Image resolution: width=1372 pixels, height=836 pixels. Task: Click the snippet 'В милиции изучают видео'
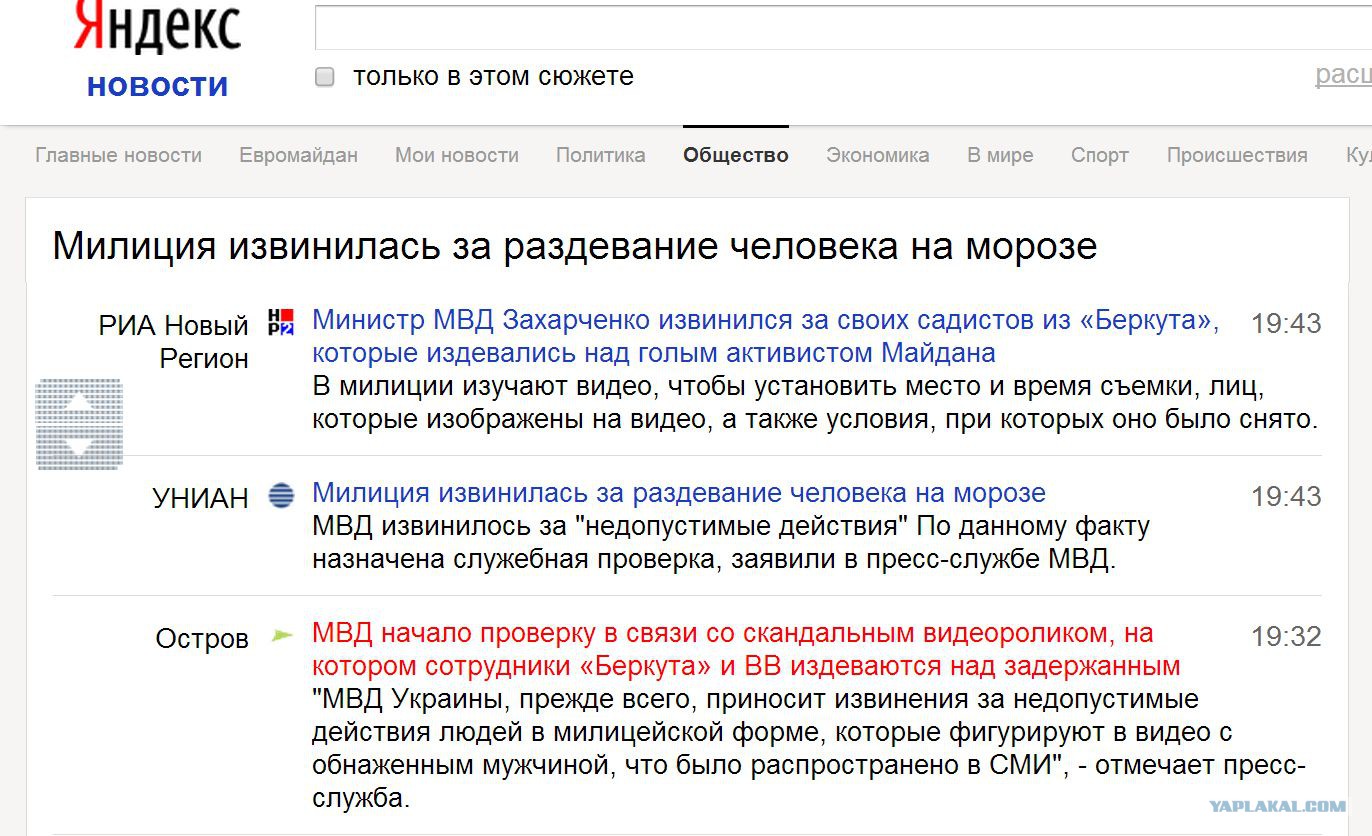coord(815,402)
